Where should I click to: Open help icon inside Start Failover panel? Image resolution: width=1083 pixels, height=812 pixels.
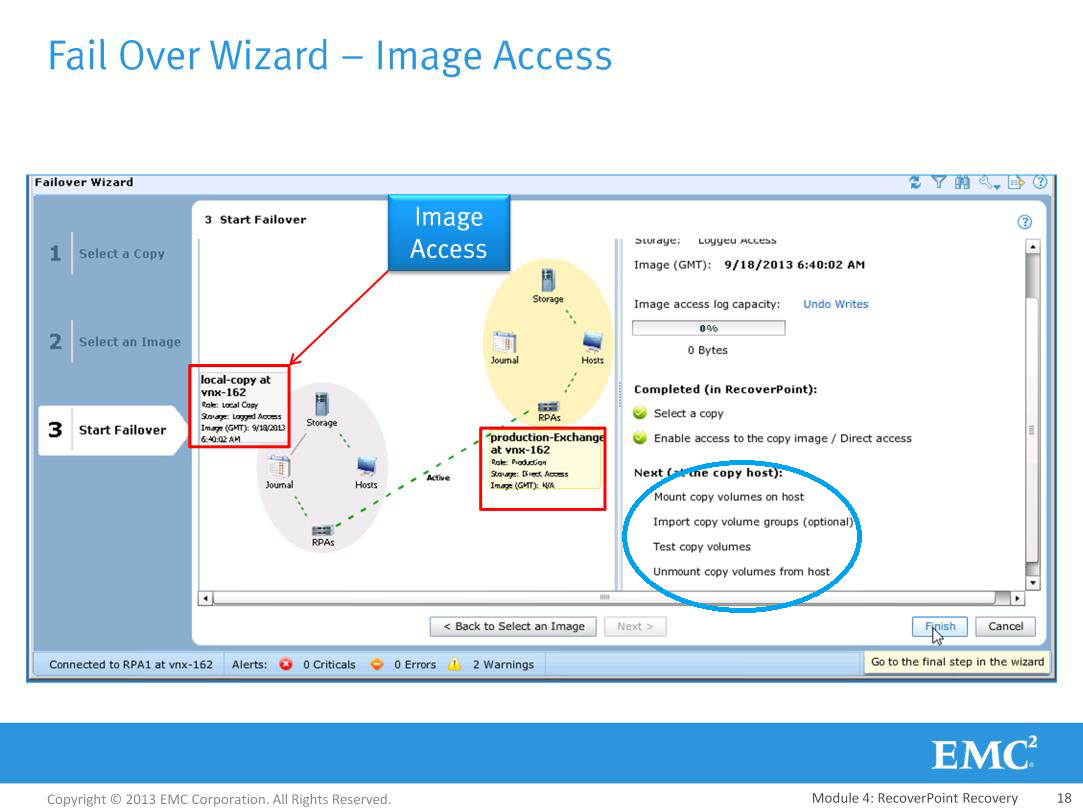[x=1024, y=222]
